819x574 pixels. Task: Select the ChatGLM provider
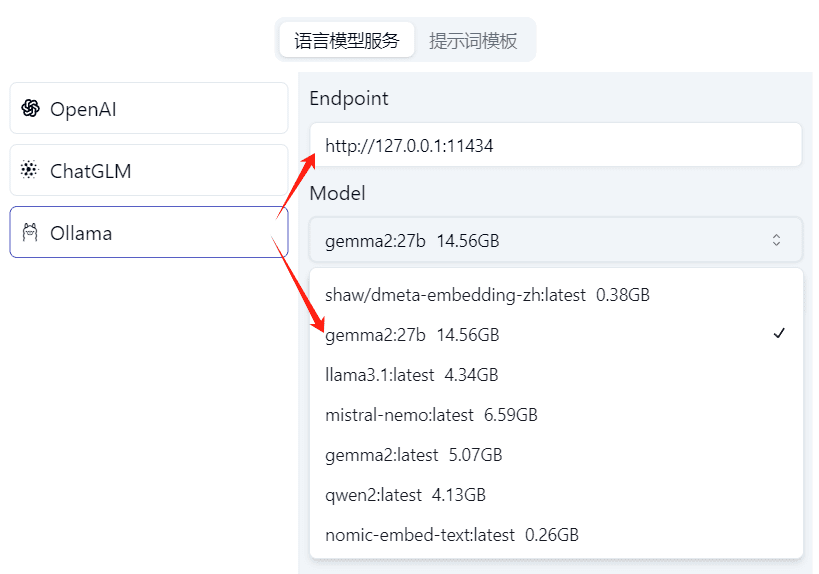[x=149, y=170]
